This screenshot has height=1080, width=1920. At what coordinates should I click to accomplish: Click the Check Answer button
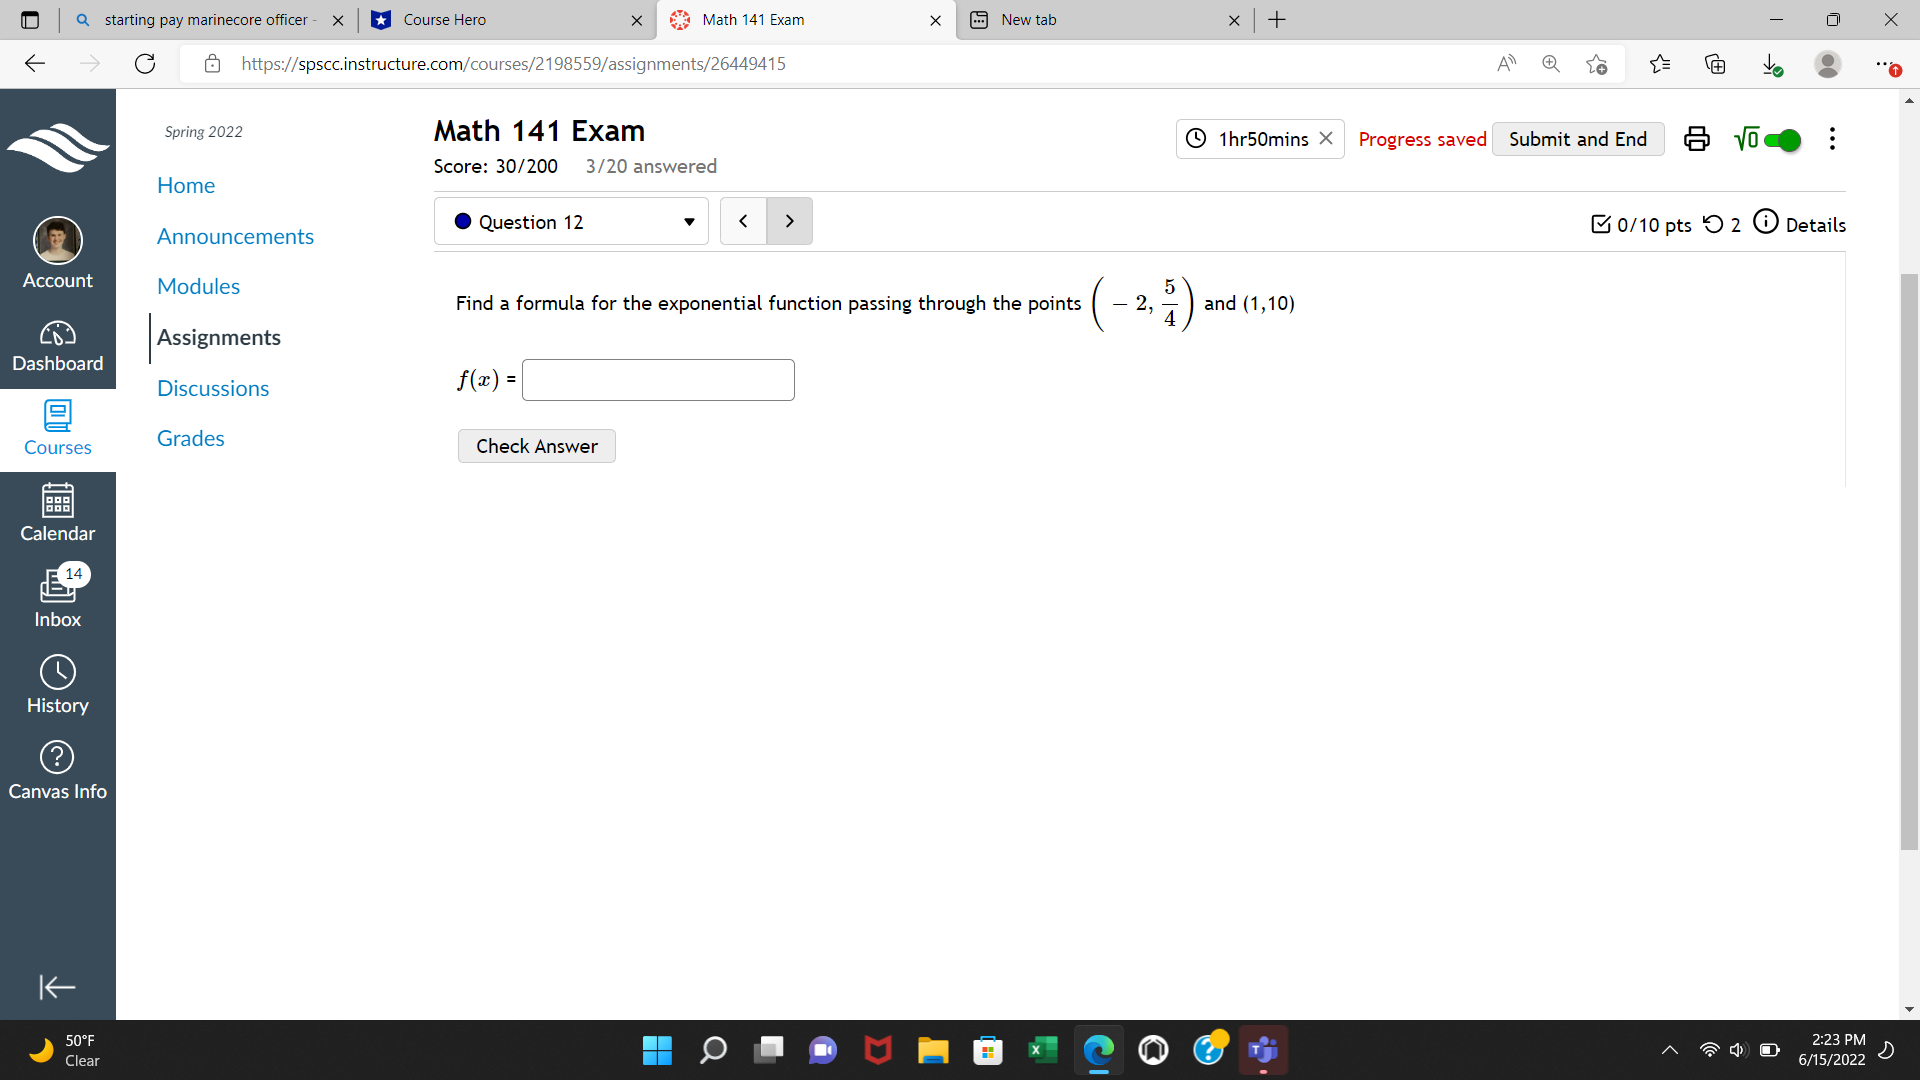tap(536, 446)
